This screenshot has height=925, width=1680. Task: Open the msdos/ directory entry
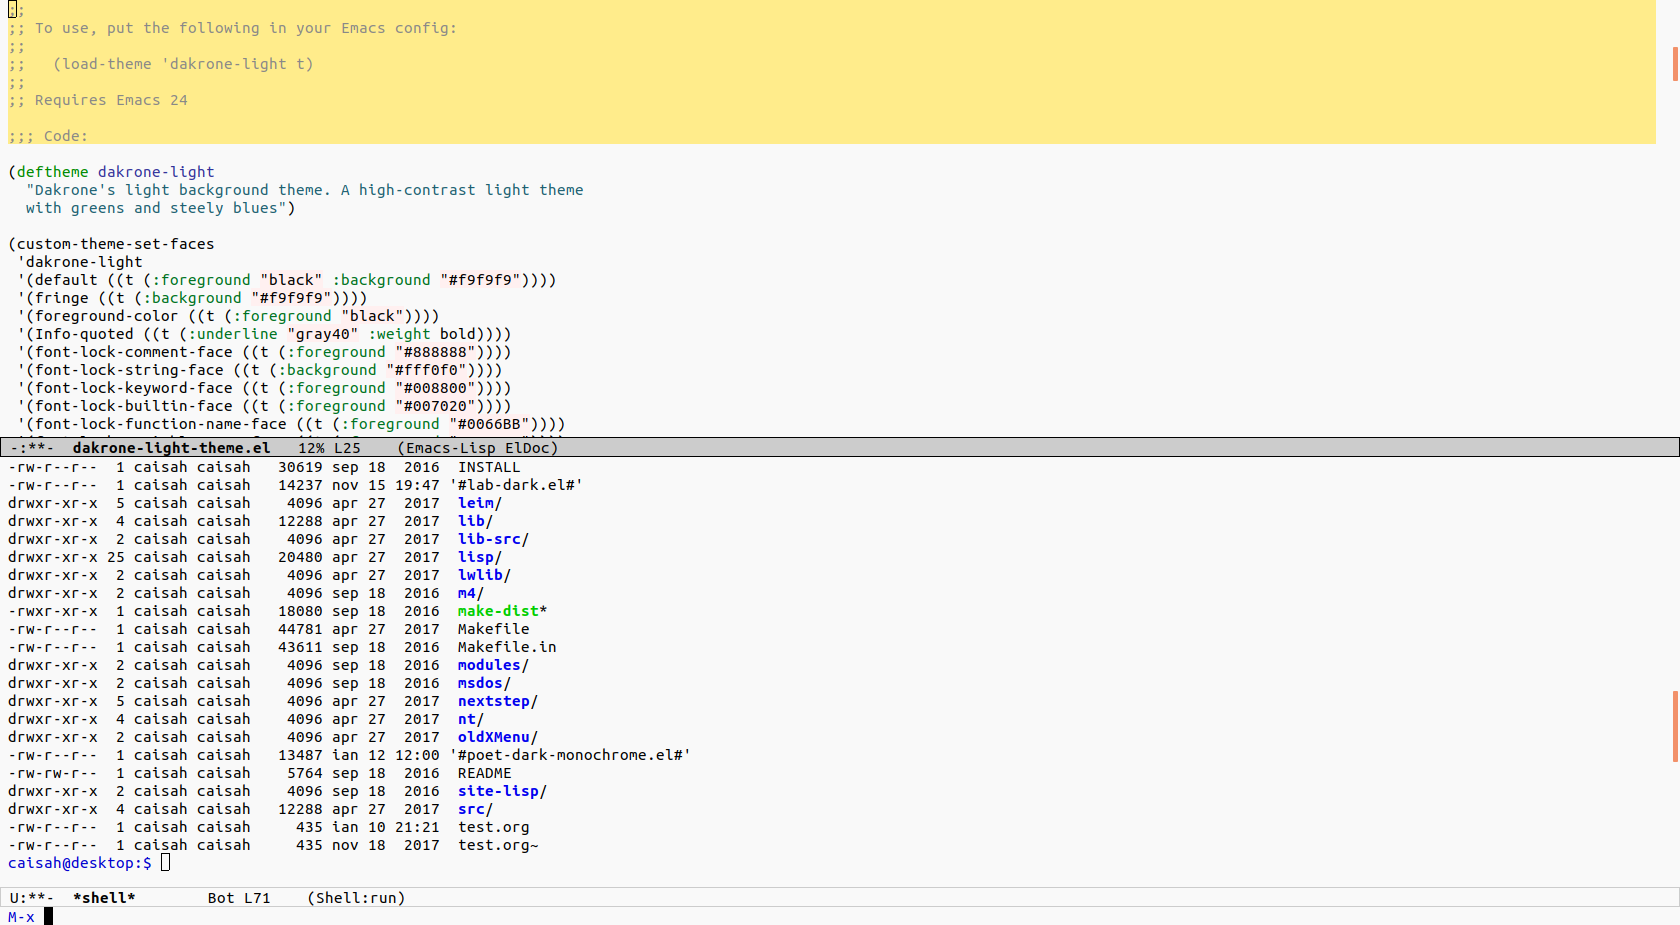coord(484,683)
